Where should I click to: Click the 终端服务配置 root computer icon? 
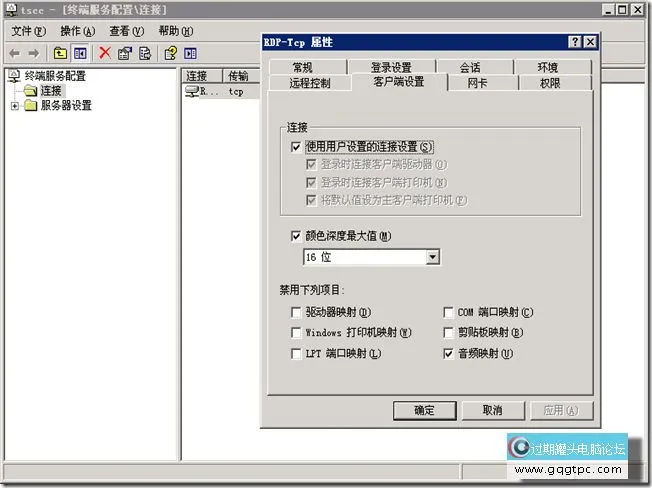click(x=14, y=76)
